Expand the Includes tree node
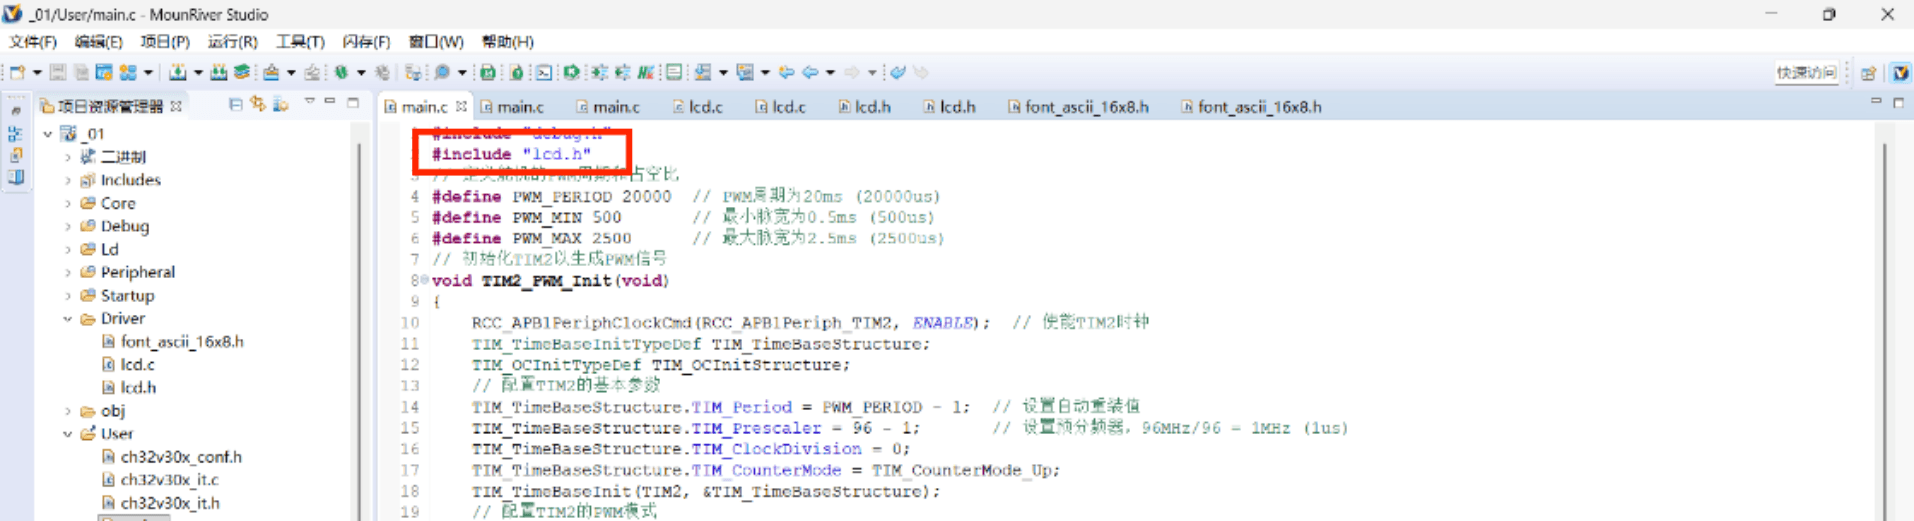 (x=68, y=180)
